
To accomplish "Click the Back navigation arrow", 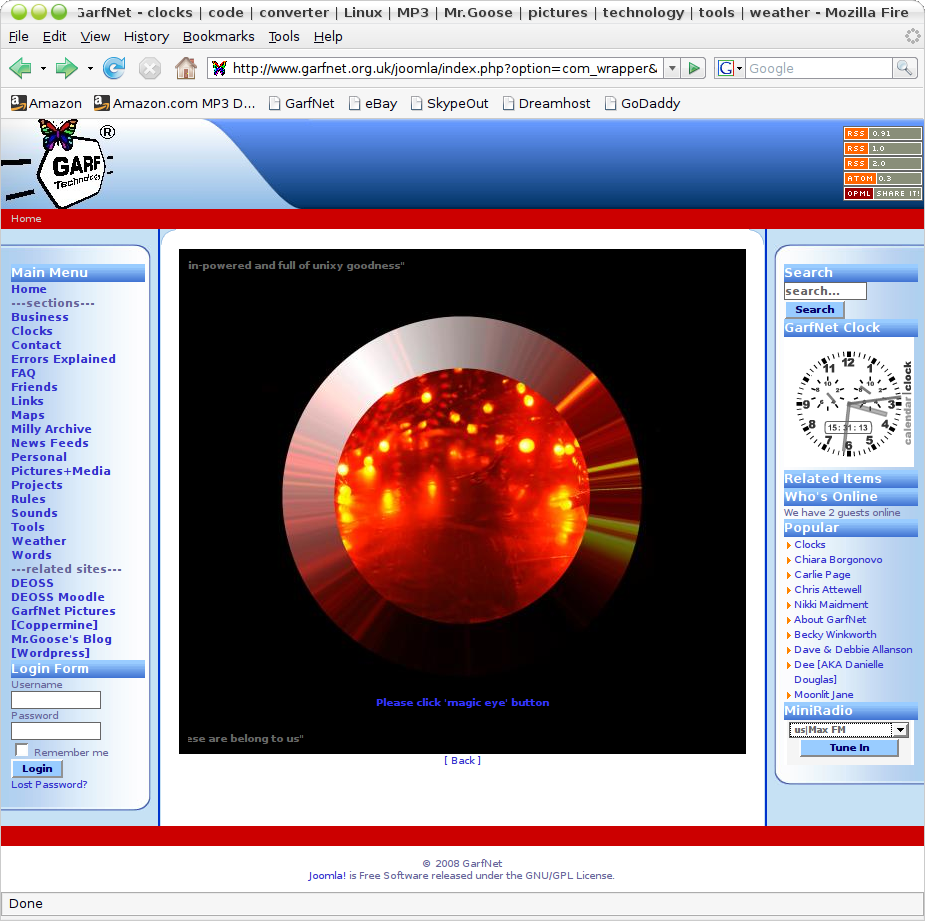I will click(21, 68).
